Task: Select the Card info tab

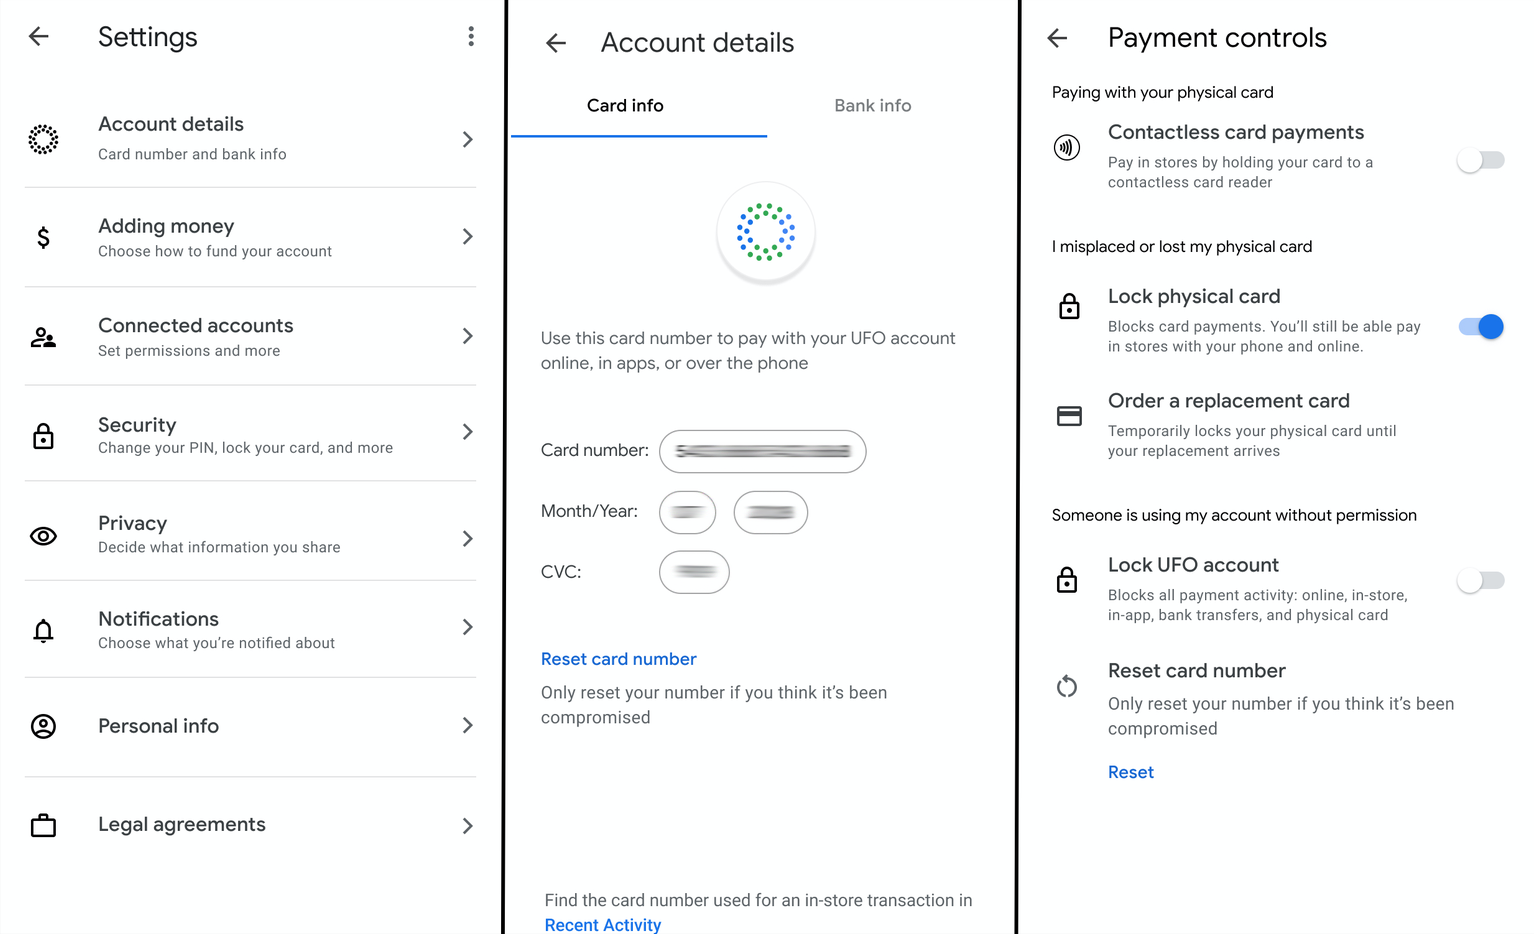Action: pyautogui.click(x=625, y=106)
